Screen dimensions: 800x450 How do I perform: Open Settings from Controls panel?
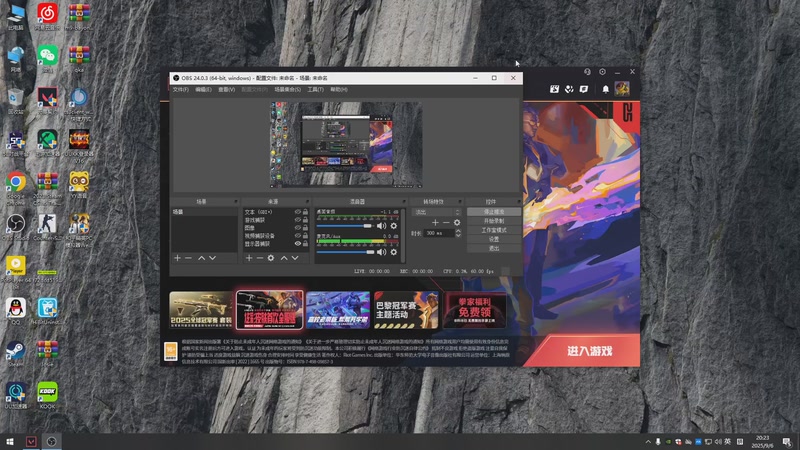(x=494, y=239)
